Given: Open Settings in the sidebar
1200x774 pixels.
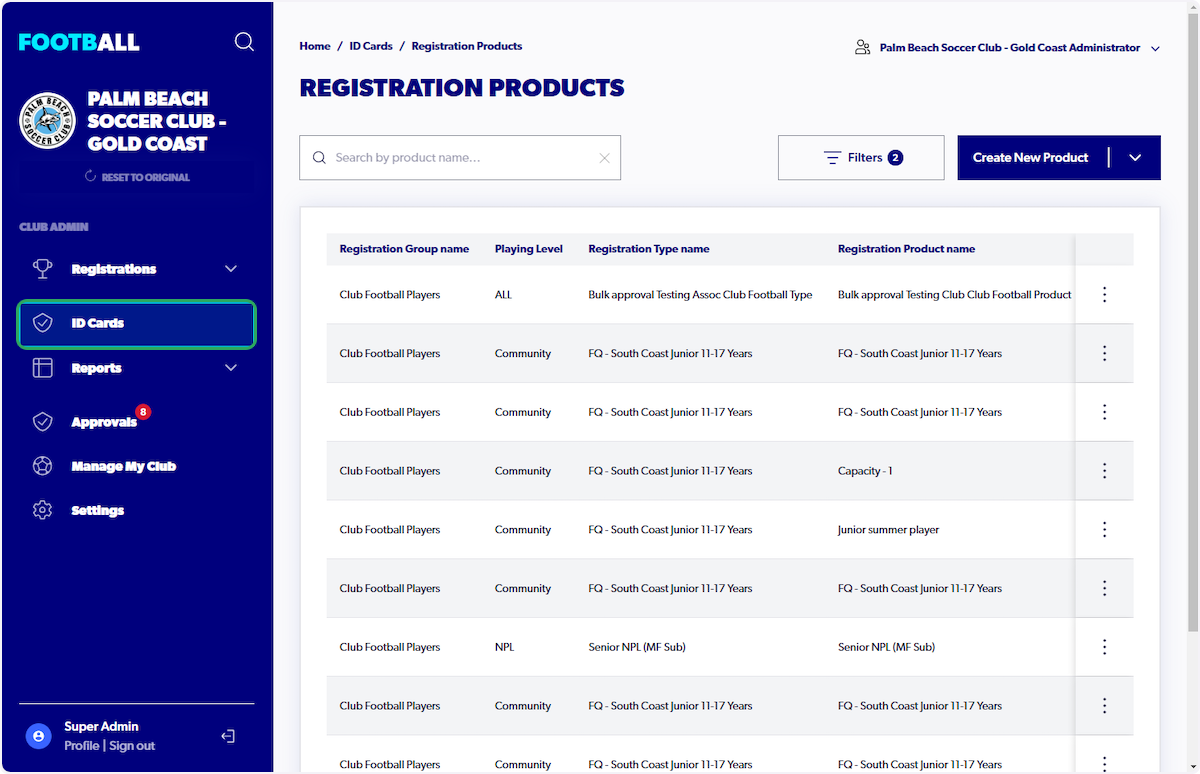Looking at the screenshot, I should click(x=98, y=510).
